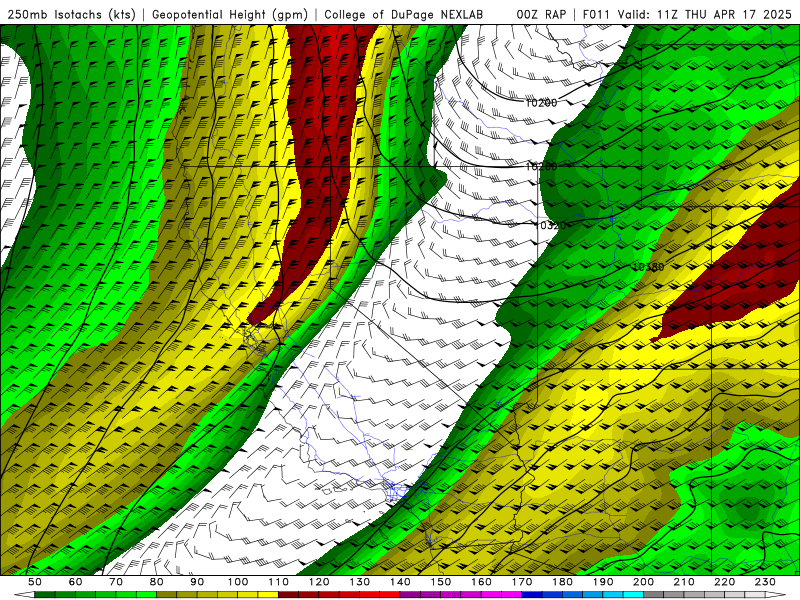Click the 'College of DuPage NEXLAB' label

click(x=404, y=14)
